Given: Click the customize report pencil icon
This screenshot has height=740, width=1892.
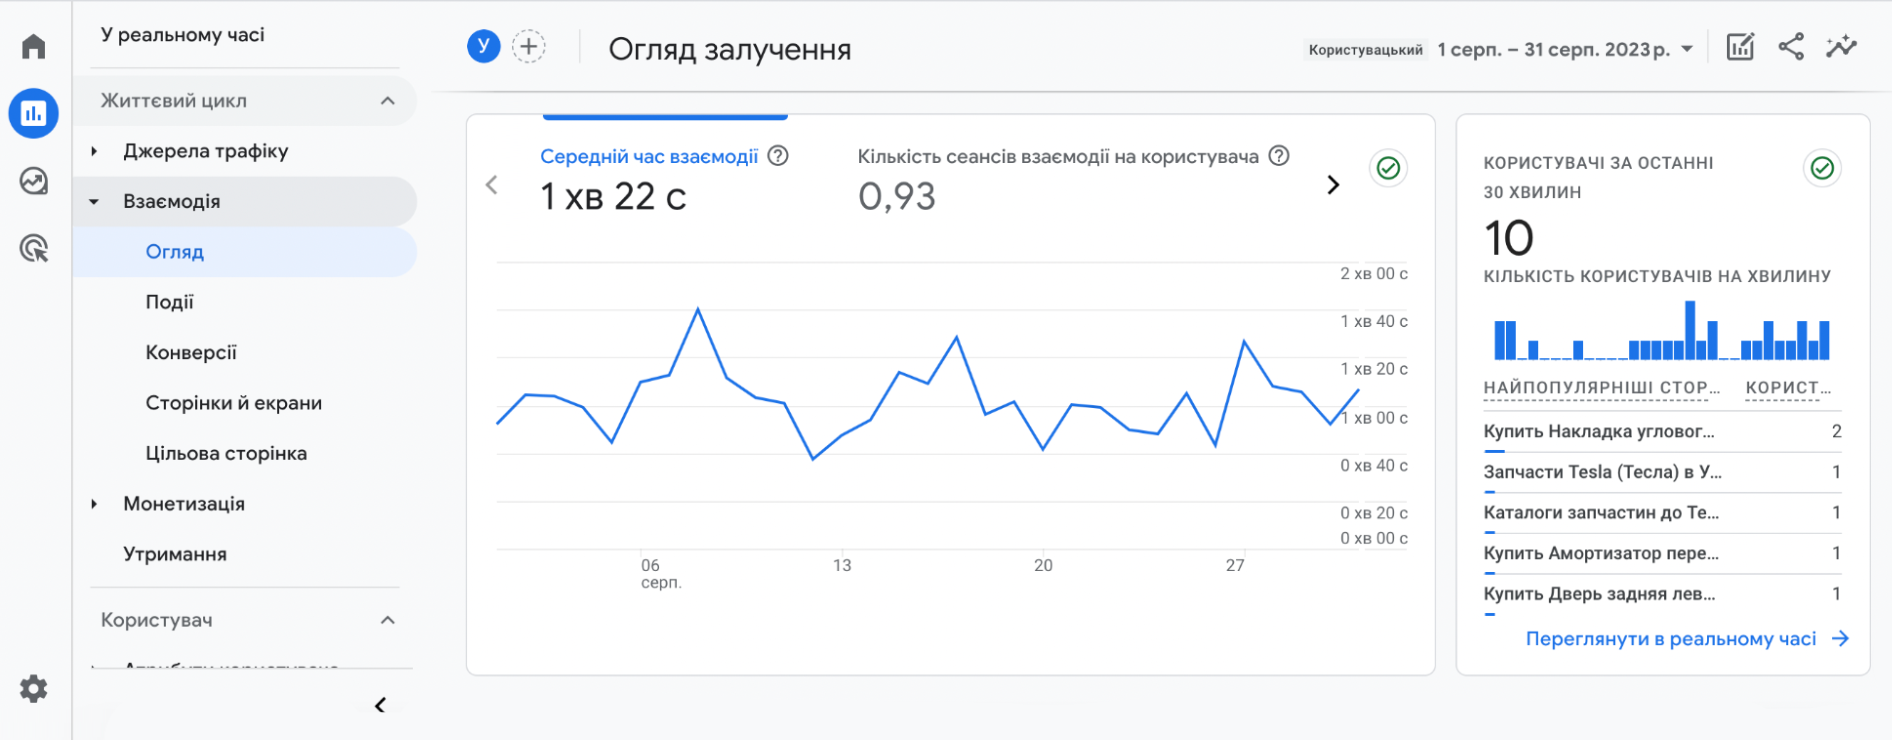Looking at the screenshot, I should (x=1740, y=47).
